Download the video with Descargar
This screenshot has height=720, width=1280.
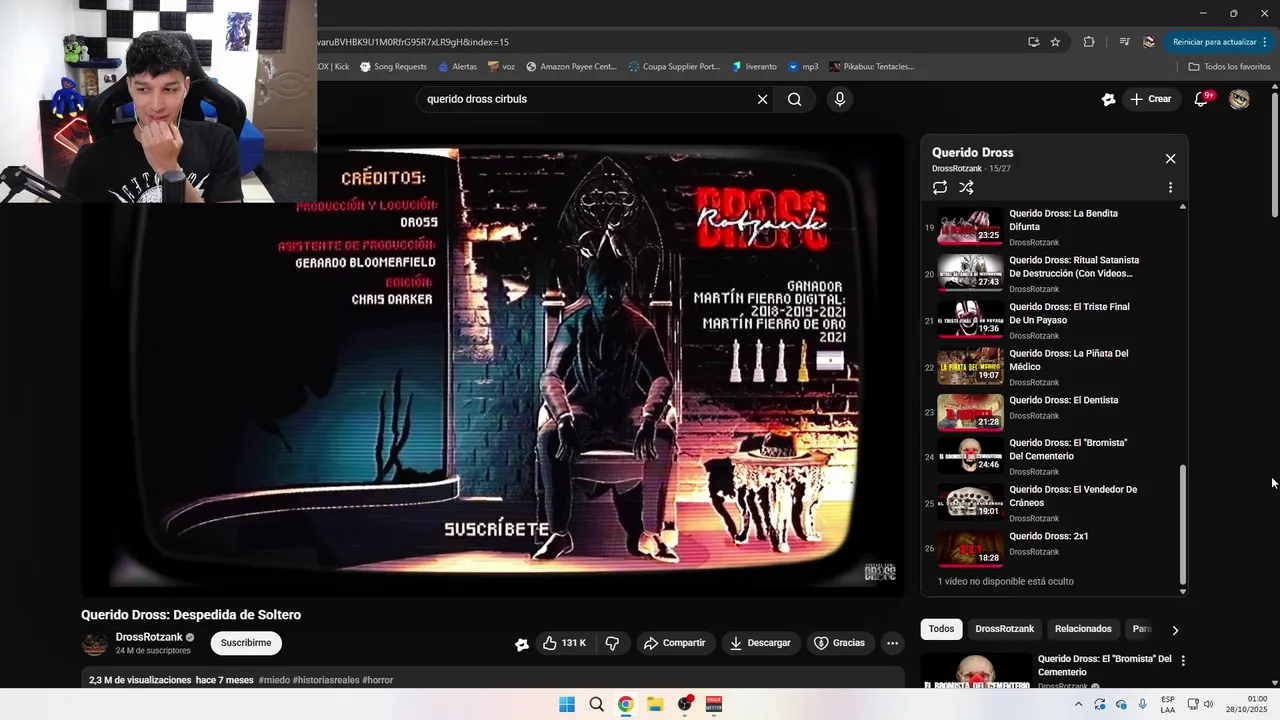(760, 643)
